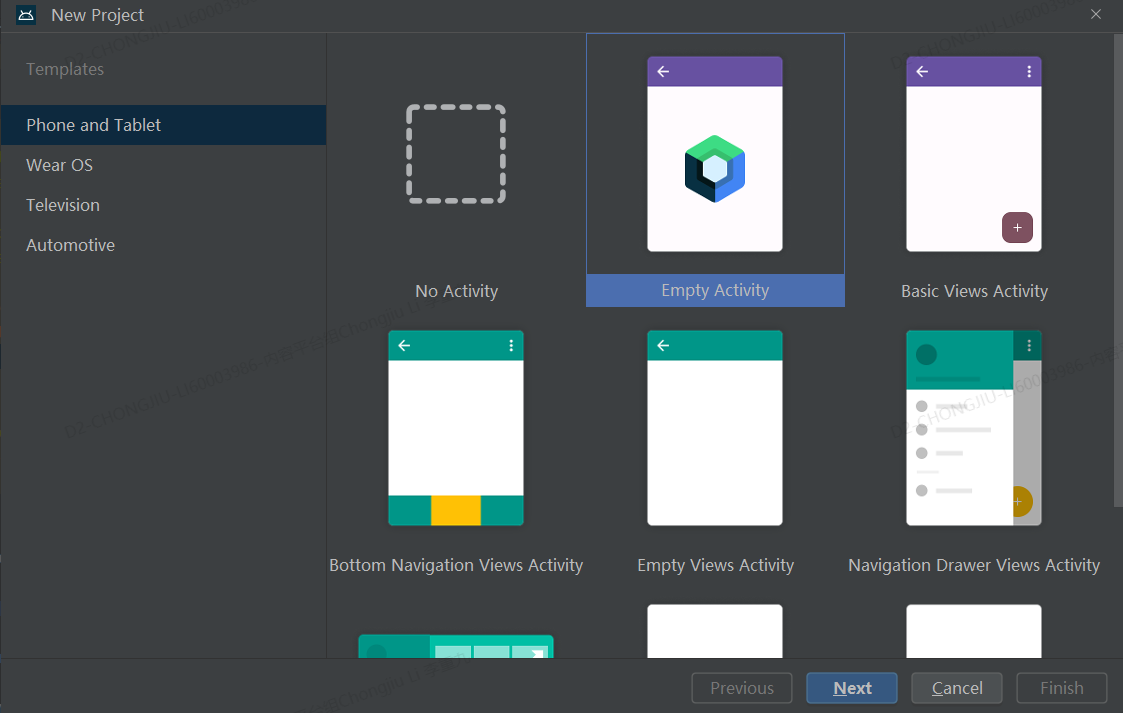The height and width of the screenshot is (713, 1123).
Task: Click the Basic Views Activity label
Action: click(x=974, y=291)
